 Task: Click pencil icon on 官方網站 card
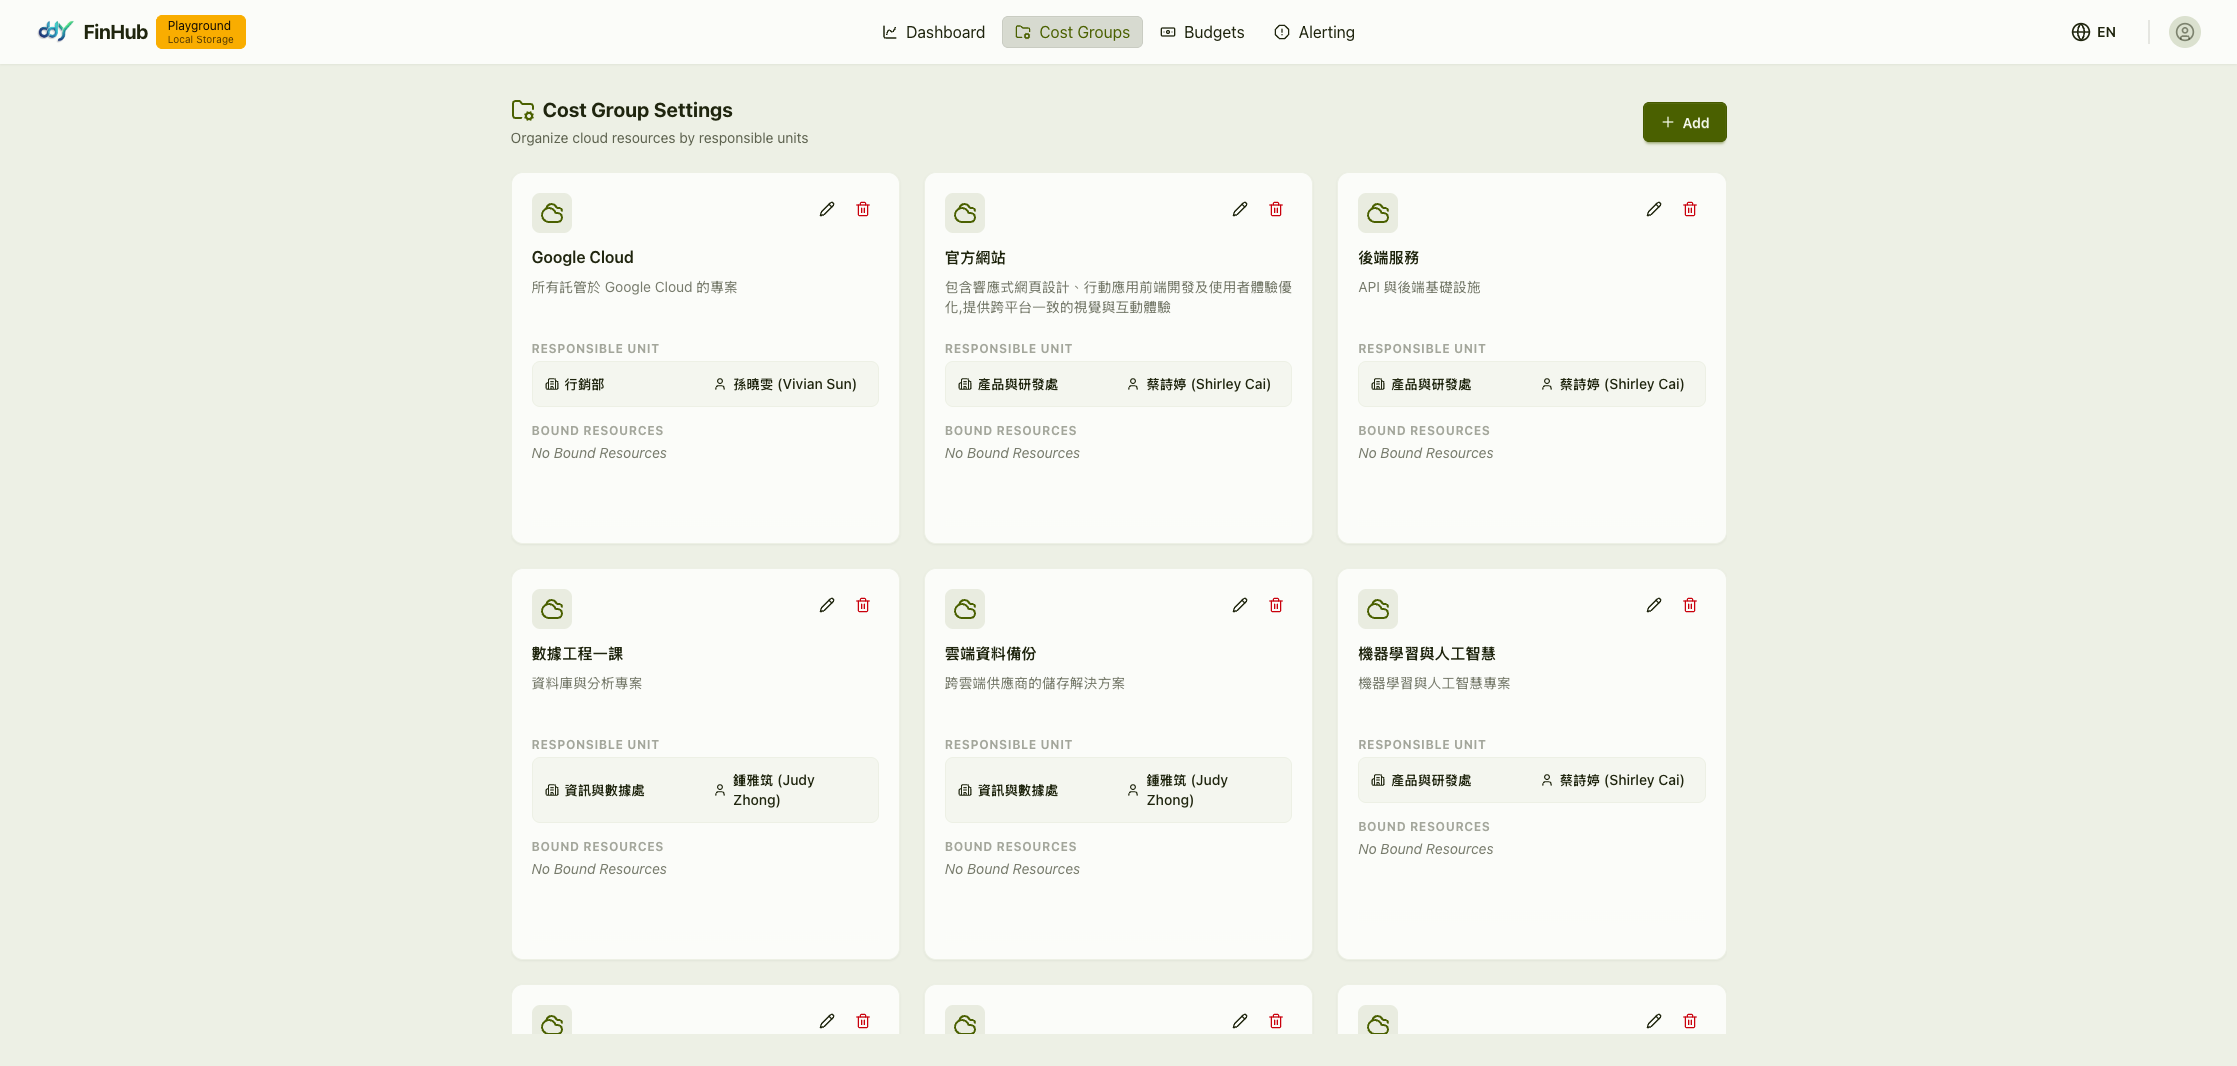[x=1239, y=209]
